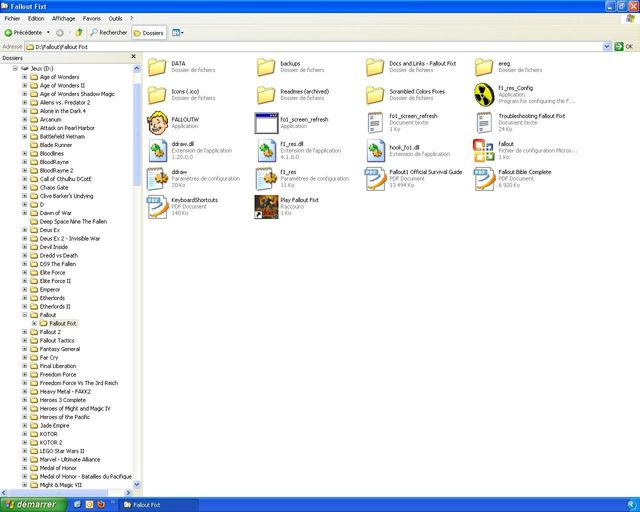Open the DATA folder icon
Viewport: 640px width, 512px height.
coord(157,67)
